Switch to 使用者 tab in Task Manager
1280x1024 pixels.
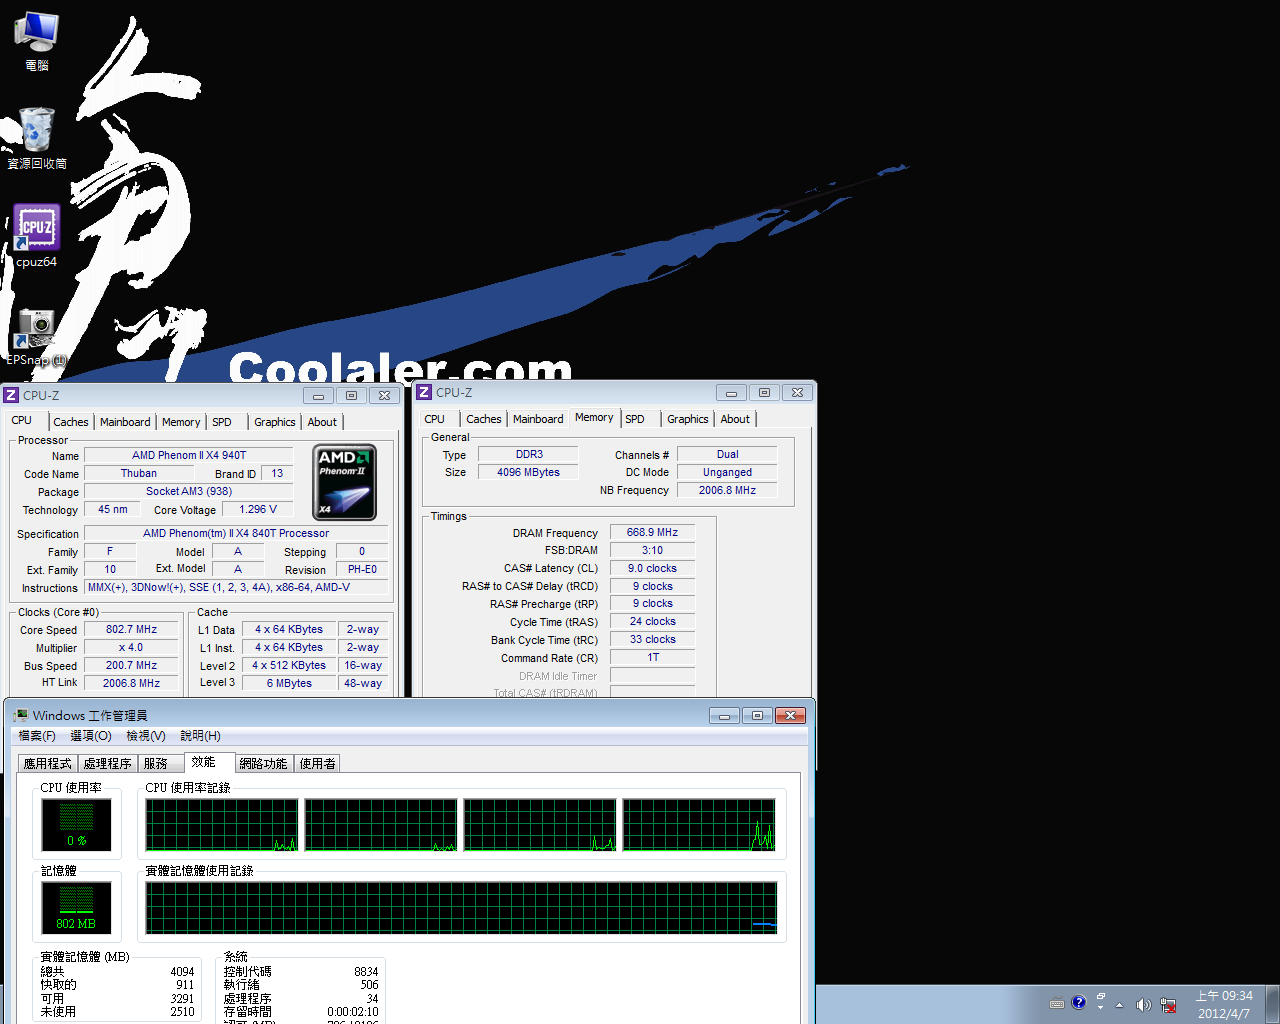318,763
